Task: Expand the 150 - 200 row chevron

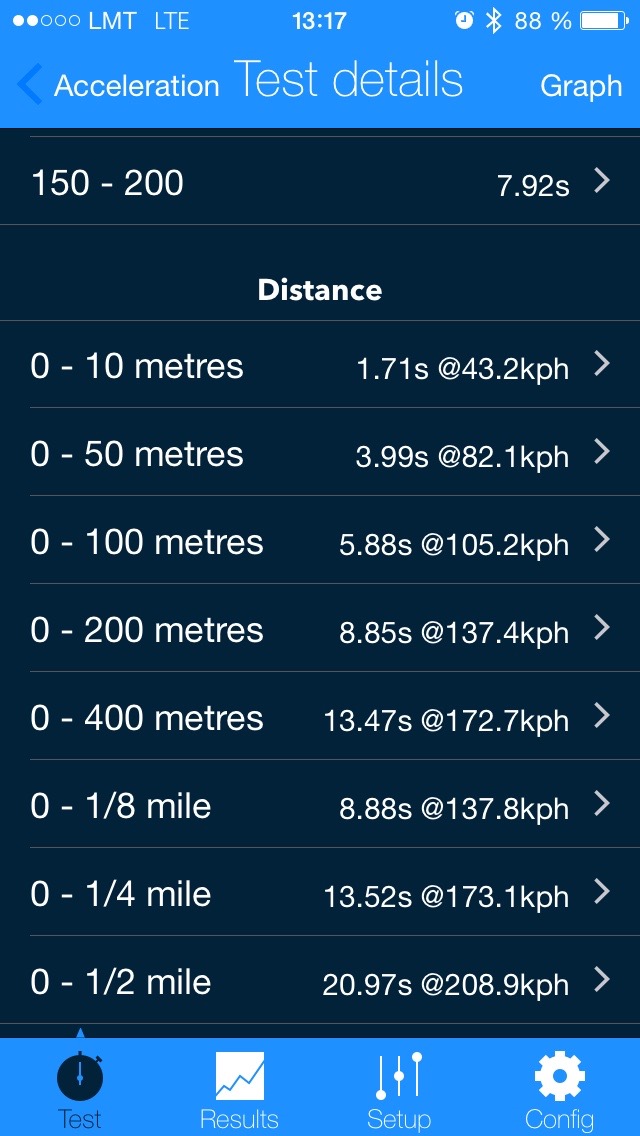Action: 601,181
